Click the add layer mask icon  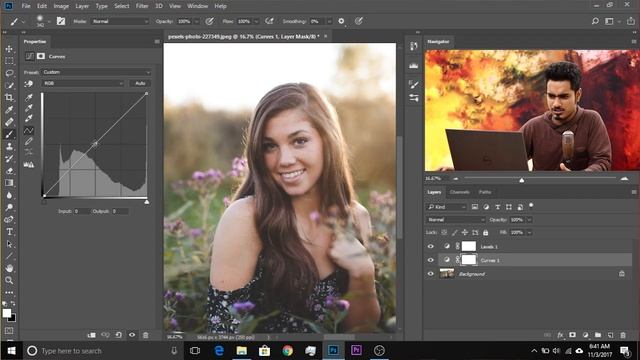click(x=572, y=335)
